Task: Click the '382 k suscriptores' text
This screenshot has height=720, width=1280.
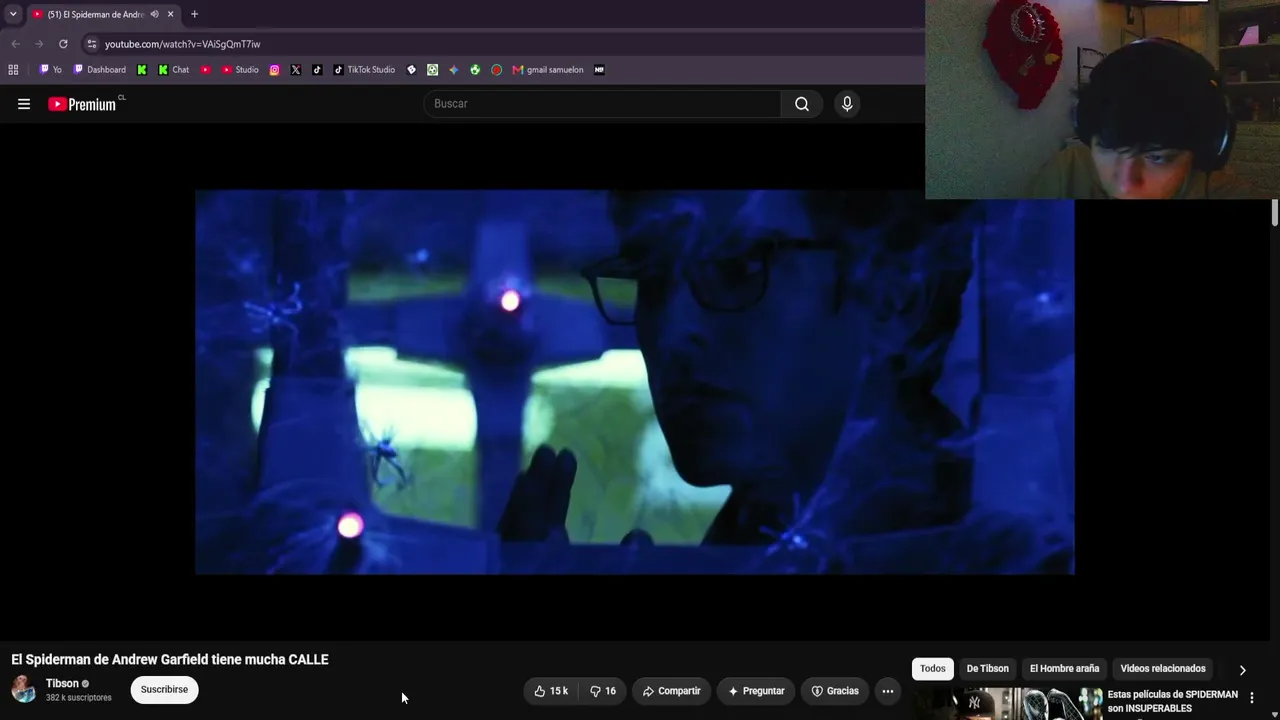Action: [x=79, y=698]
